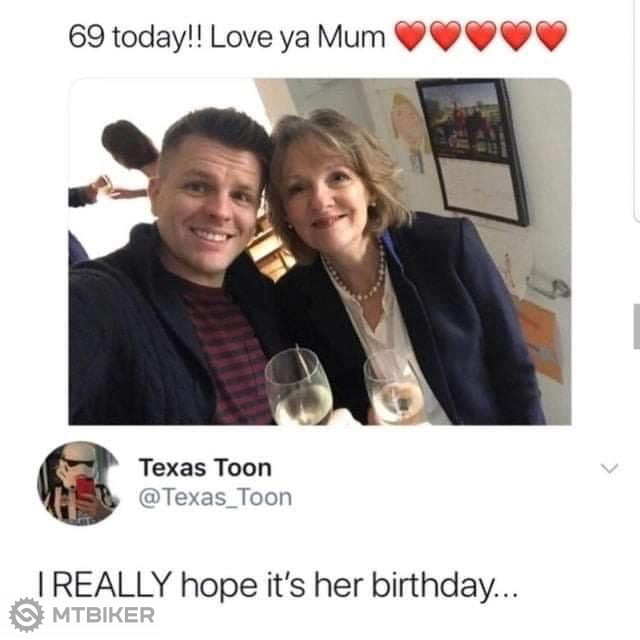Open Texas Toon's profile avatar
The image size is (640, 640).
pyautogui.click(x=77, y=483)
